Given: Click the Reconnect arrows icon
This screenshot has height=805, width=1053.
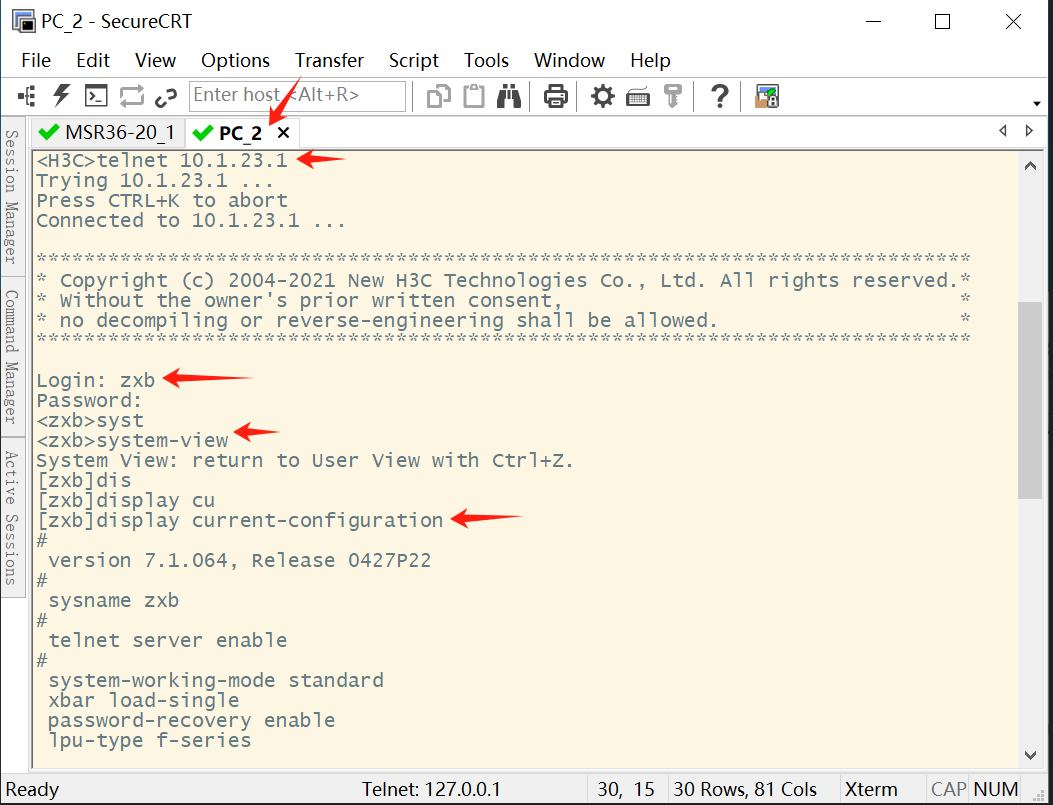Looking at the screenshot, I should (x=132, y=96).
